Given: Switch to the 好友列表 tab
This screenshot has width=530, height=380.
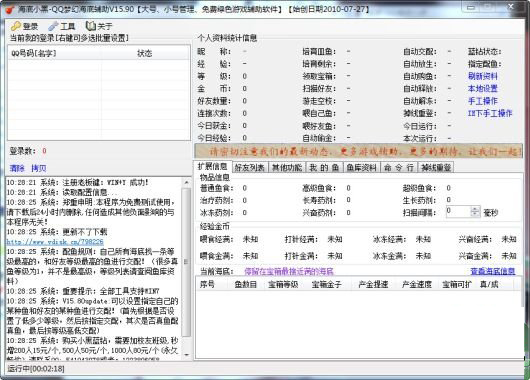Looking at the screenshot, I should (x=249, y=167).
